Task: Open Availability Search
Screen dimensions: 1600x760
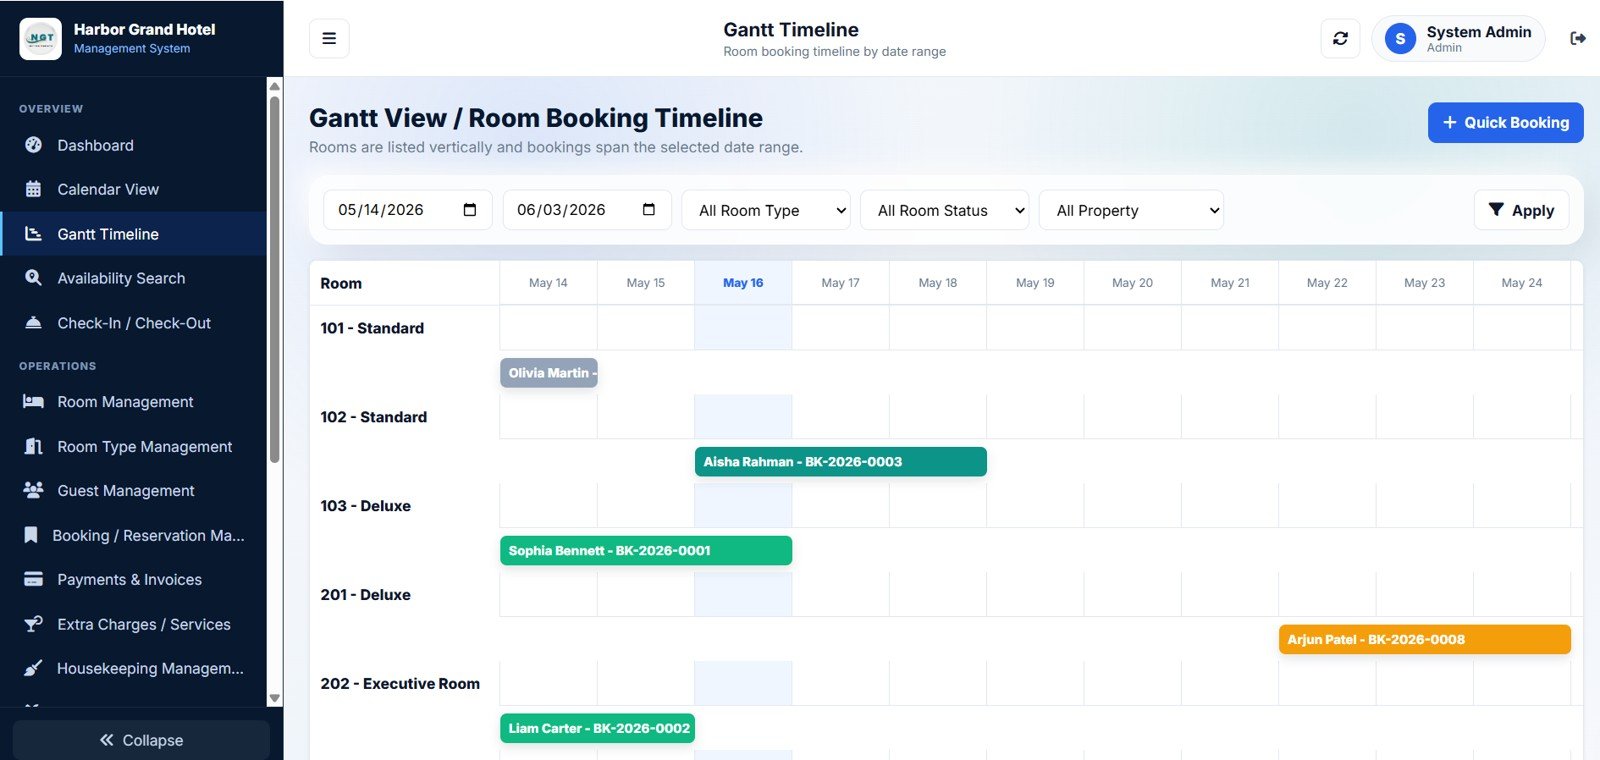Action: click(x=133, y=278)
